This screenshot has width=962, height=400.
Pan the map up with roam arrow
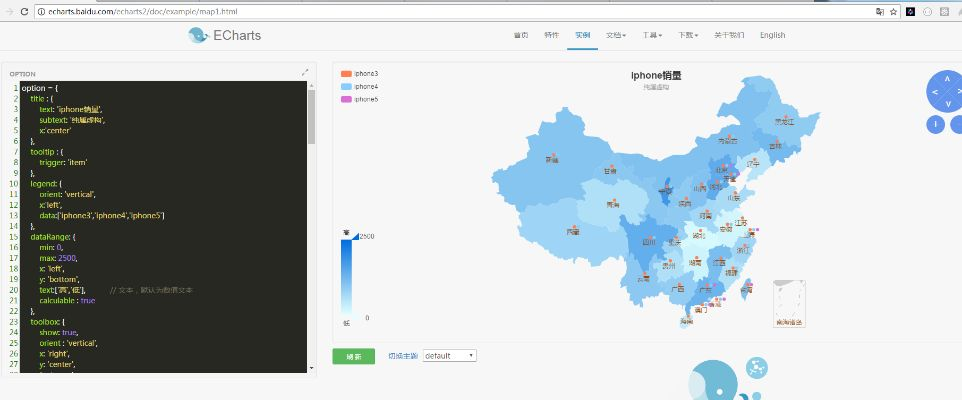click(x=946, y=78)
